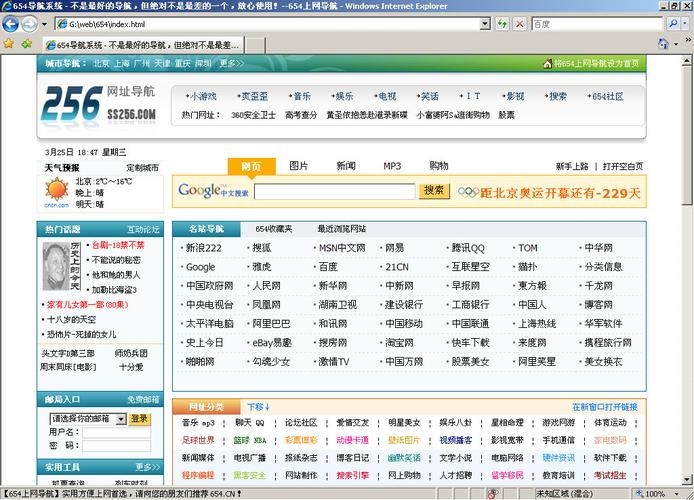Click the popup blocker status bar icon
694x500 pixels.
(x=492, y=494)
